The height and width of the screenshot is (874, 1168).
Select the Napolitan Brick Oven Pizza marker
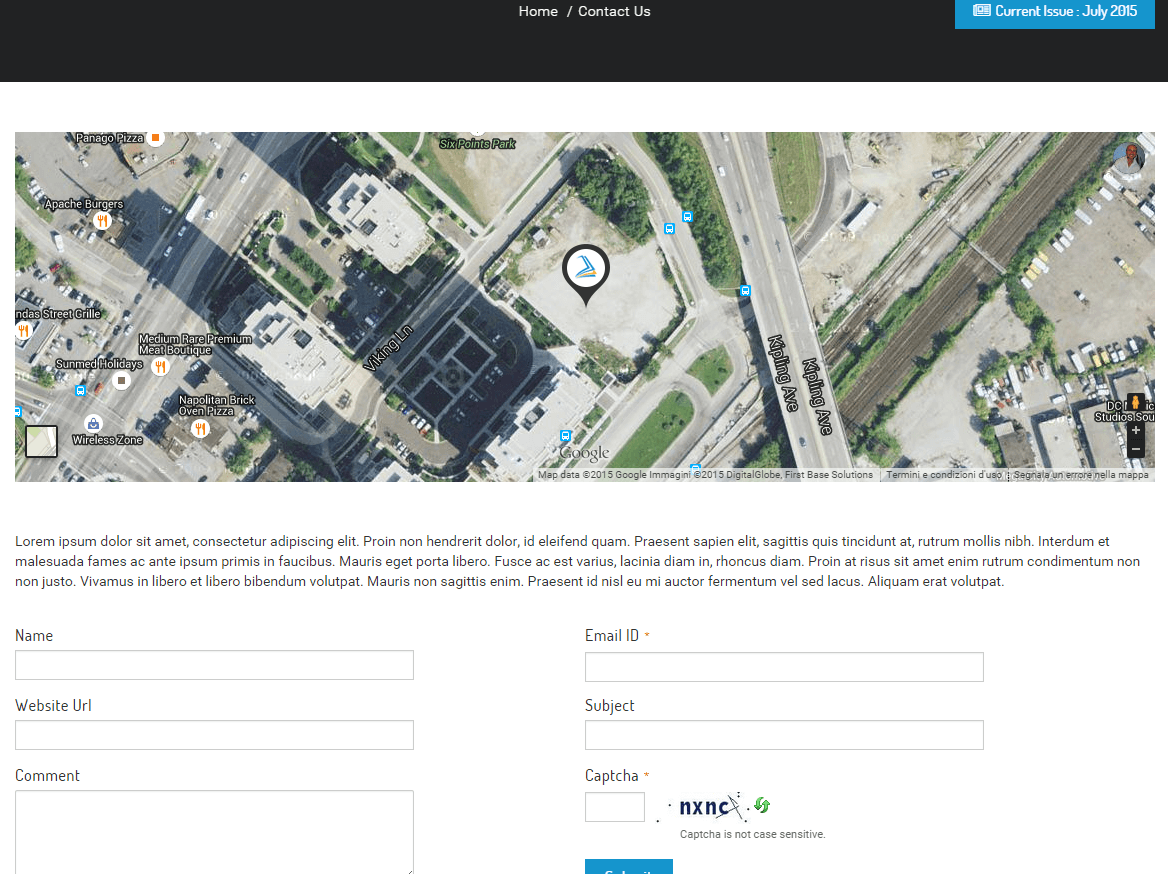pos(200,428)
